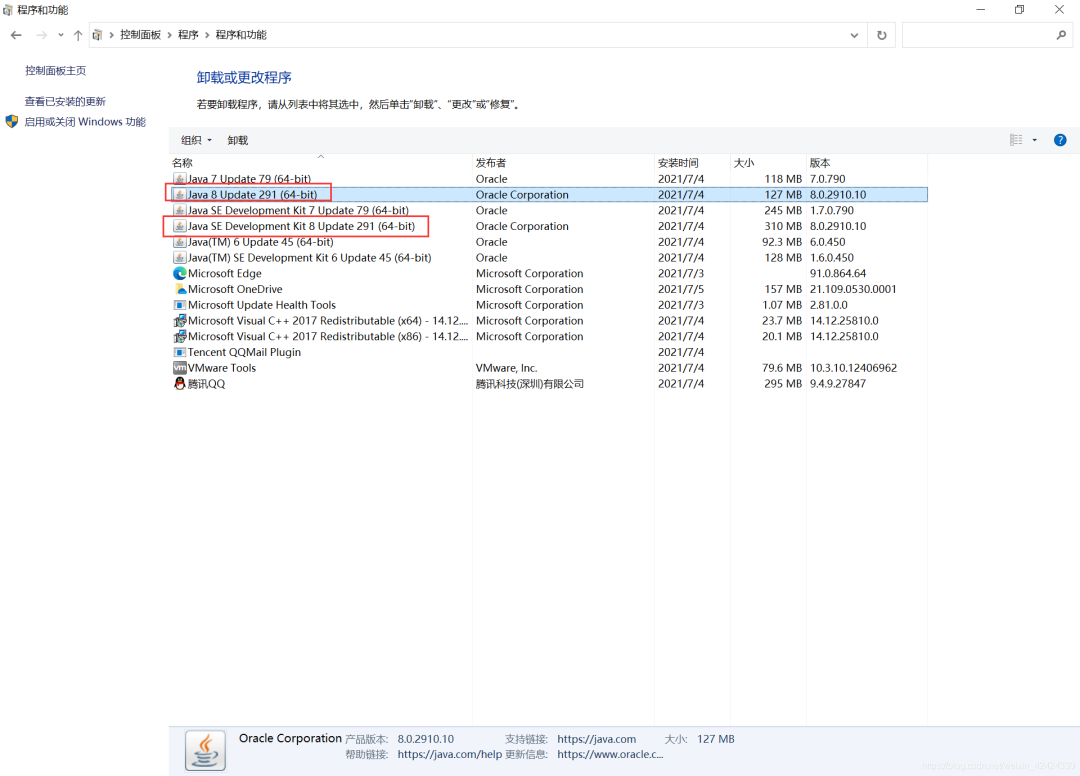This screenshot has width=1080, height=776.
Task: Open https://www.oracle.c... update info link
Action: point(610,755)
